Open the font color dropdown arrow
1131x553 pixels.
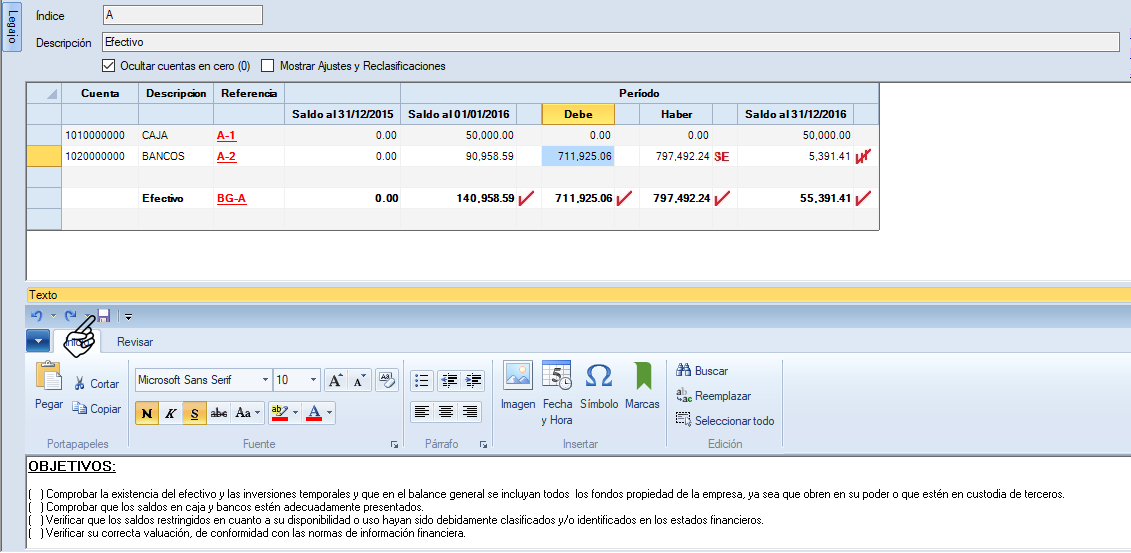pos(330,412)
